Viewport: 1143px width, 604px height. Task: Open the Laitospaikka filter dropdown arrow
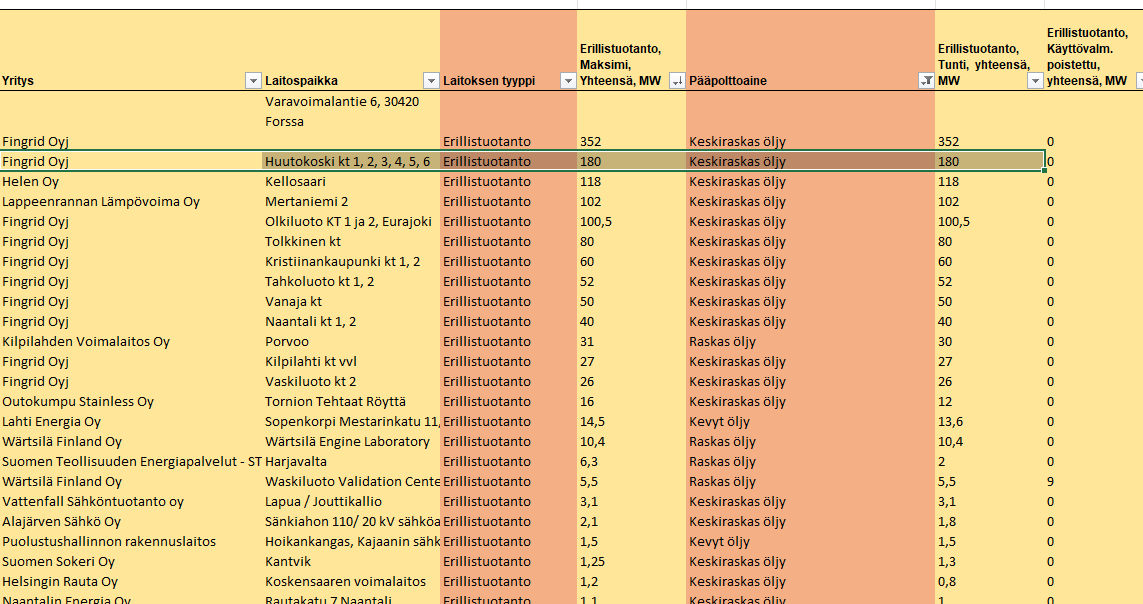coord(430,81)
